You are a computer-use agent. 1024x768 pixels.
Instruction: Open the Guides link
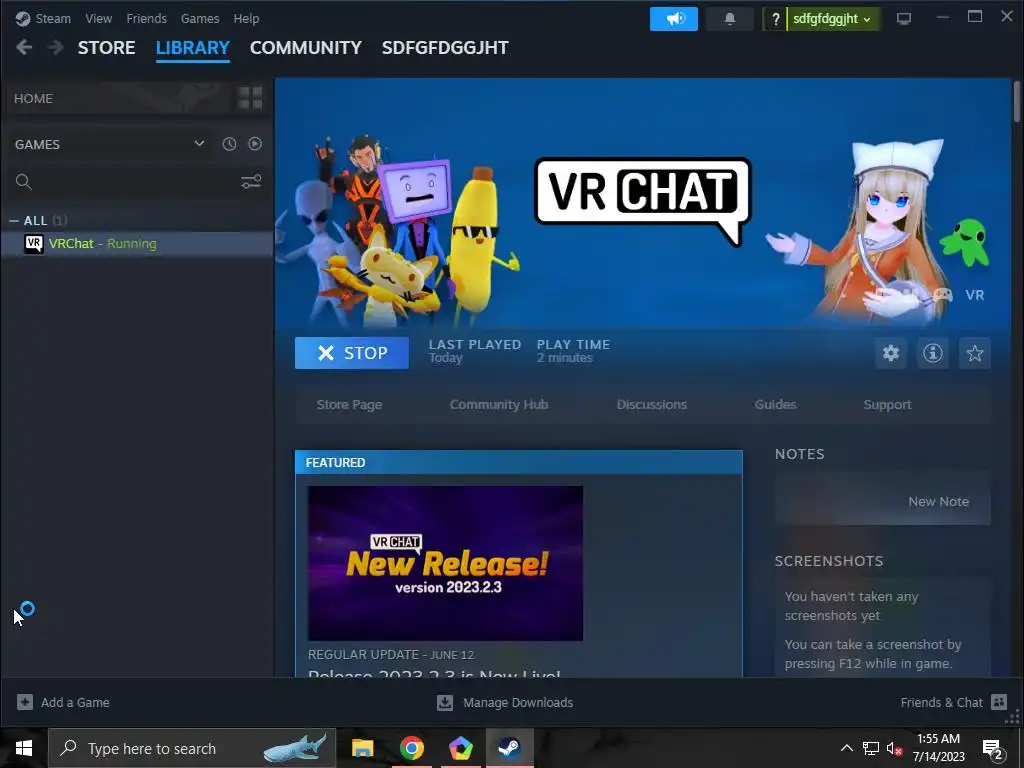tap(775, 405)
